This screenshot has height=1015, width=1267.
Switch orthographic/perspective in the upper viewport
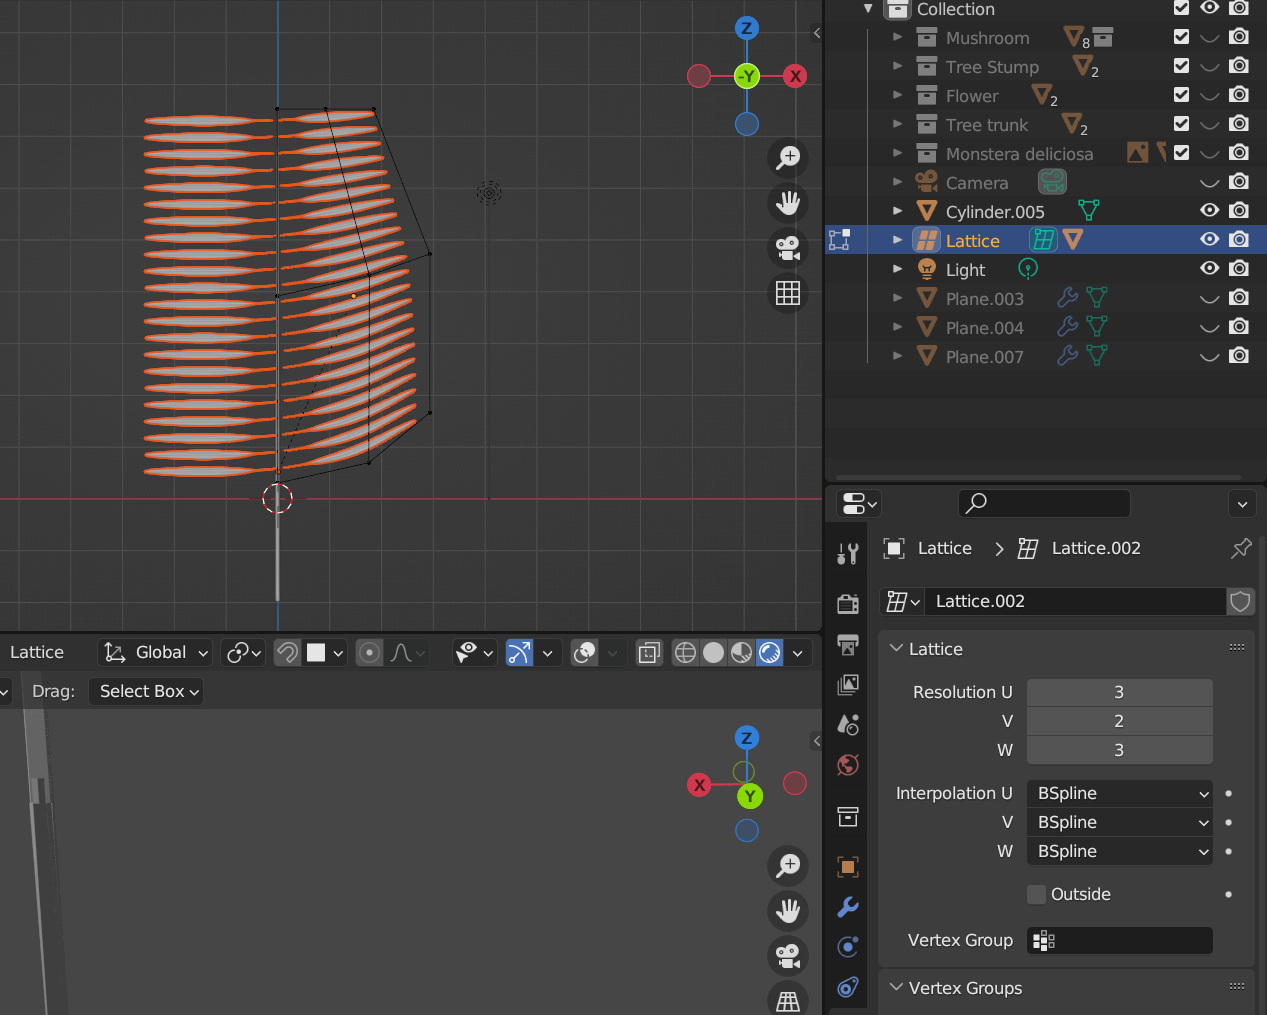tap(788, 293)
